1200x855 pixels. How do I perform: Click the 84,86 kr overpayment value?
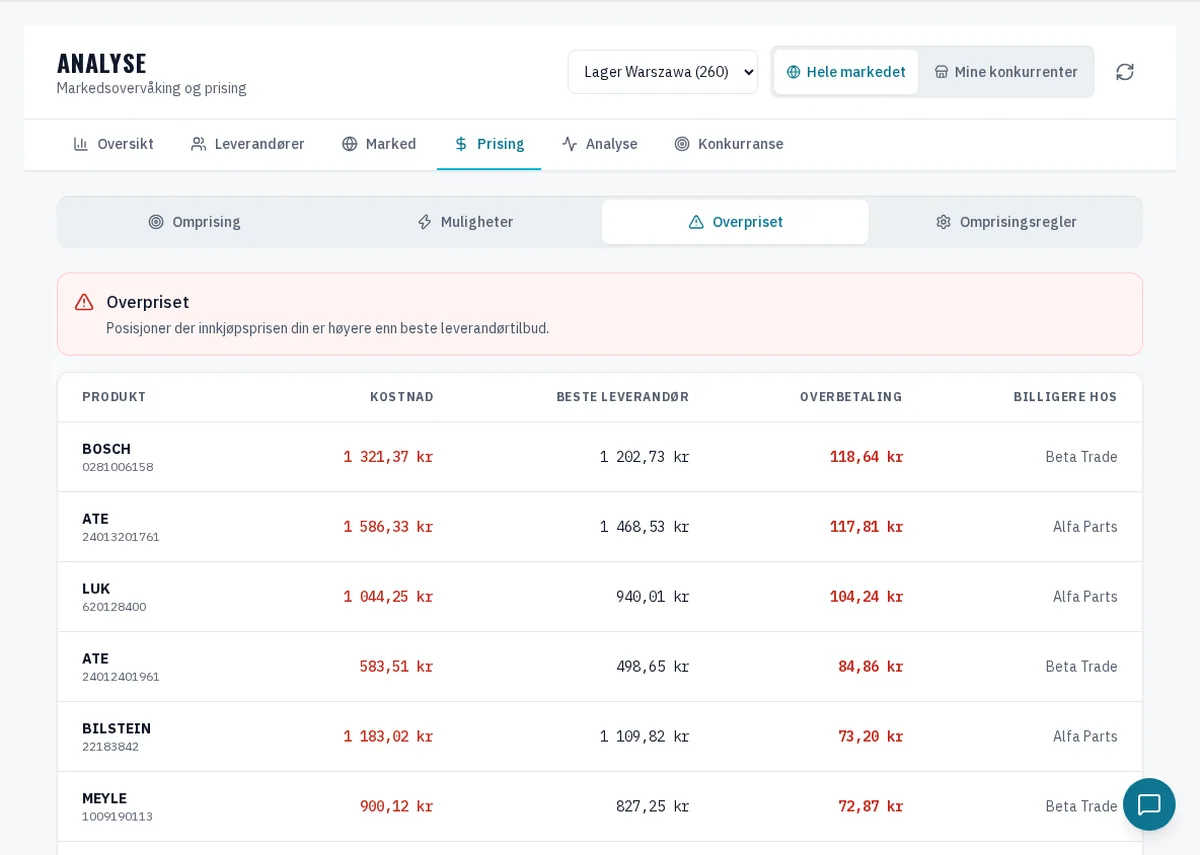(870, 667)
